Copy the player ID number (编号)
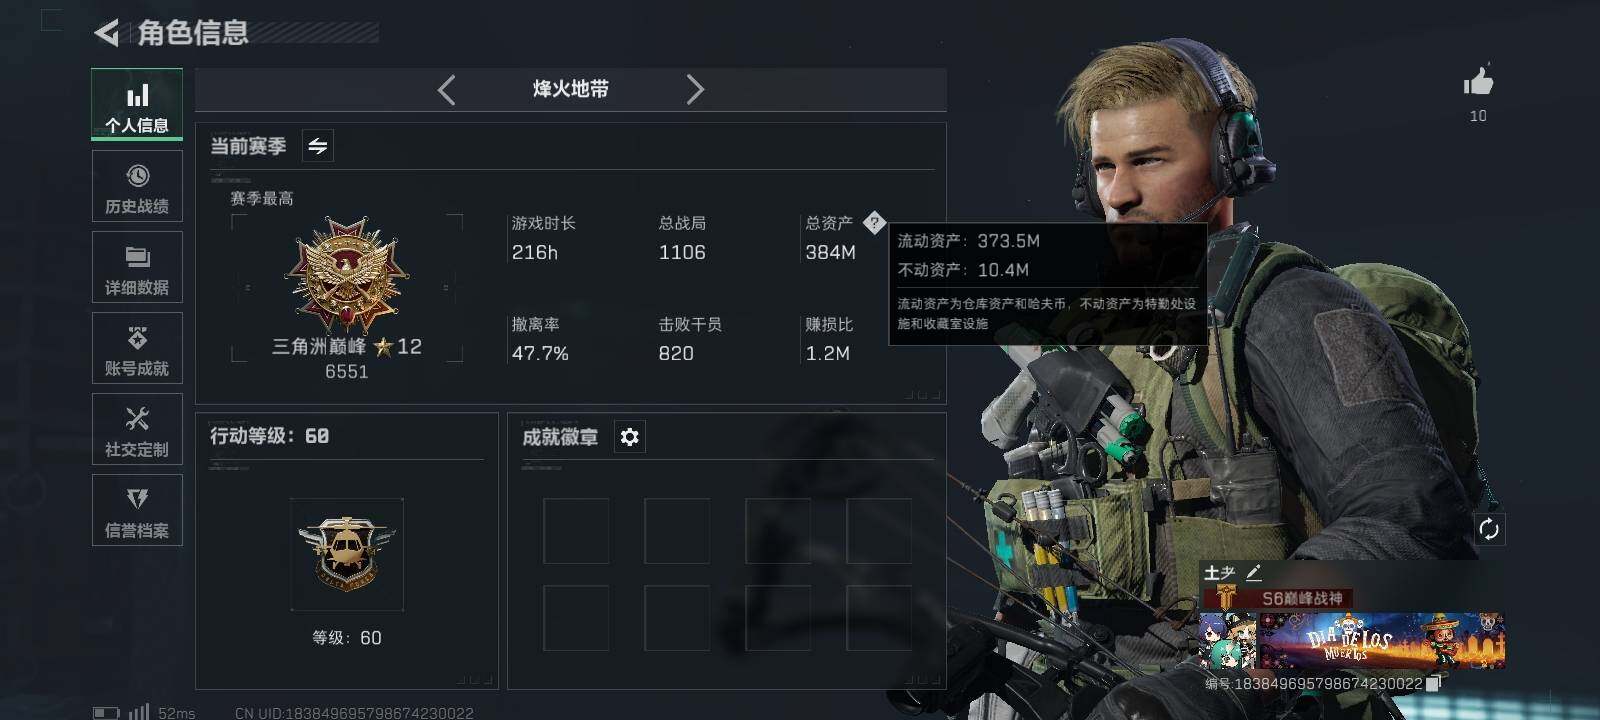Screen dimensions: 1600x720 coord(1433,683)
